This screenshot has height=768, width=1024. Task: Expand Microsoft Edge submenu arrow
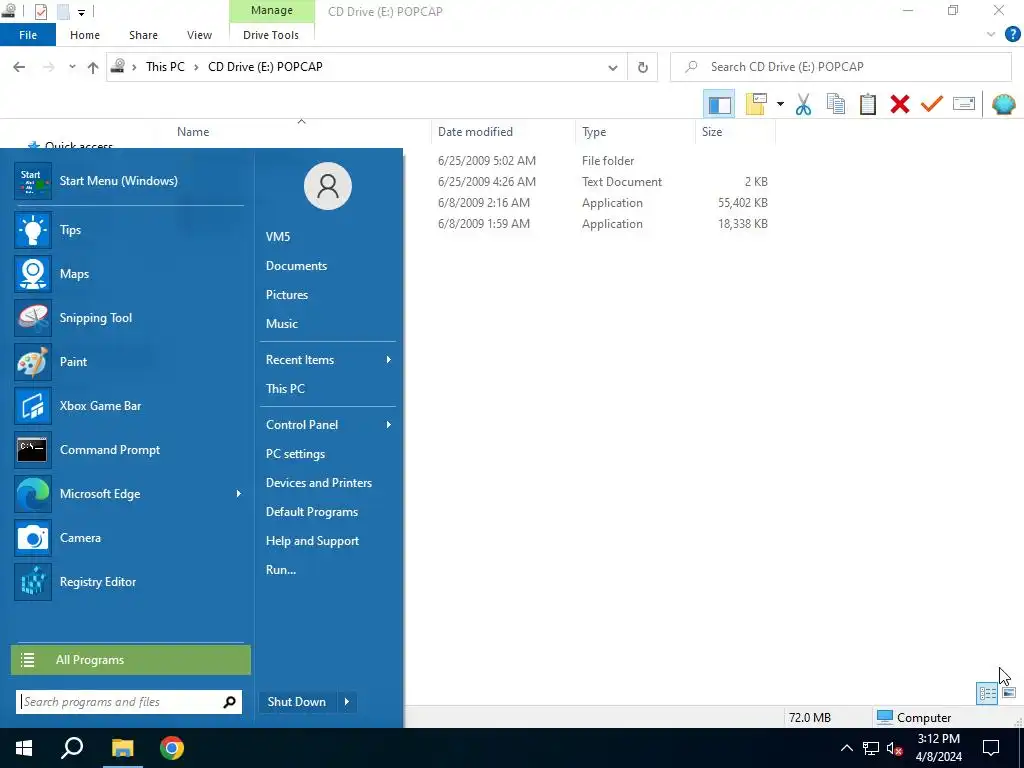pos(238,494)
